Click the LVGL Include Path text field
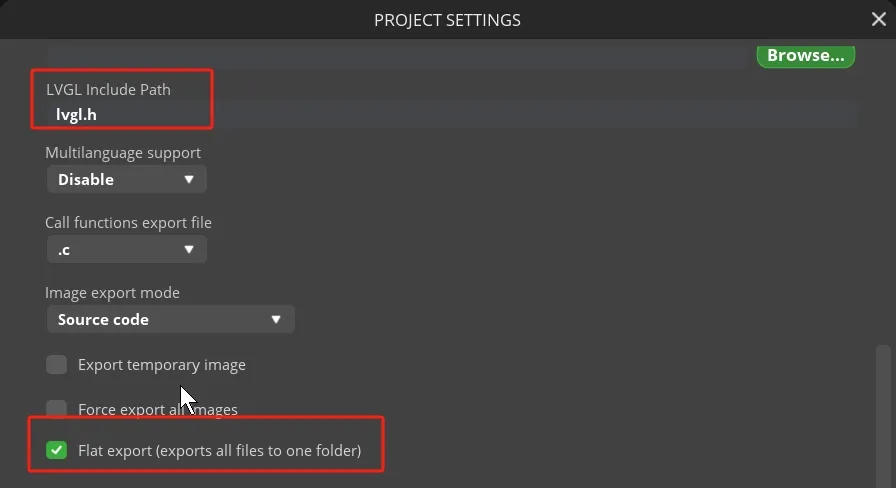The height and width of the screenshot is (488, 896). coord(450,114)
